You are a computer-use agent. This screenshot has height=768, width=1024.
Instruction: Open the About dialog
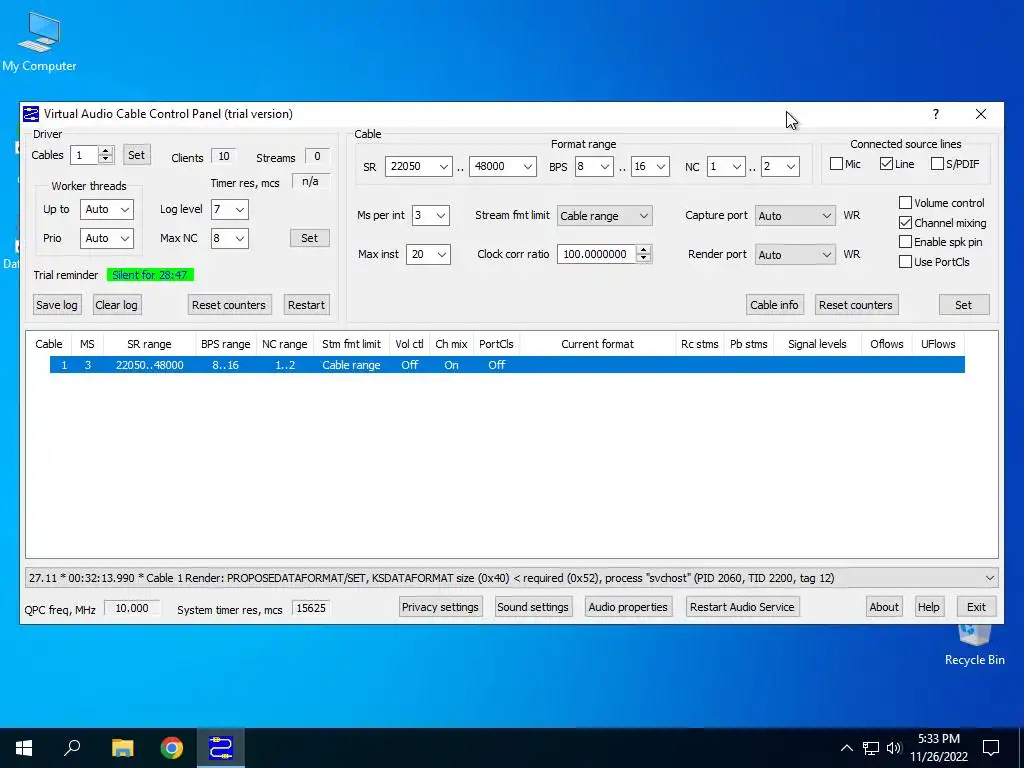coord(884,607)
